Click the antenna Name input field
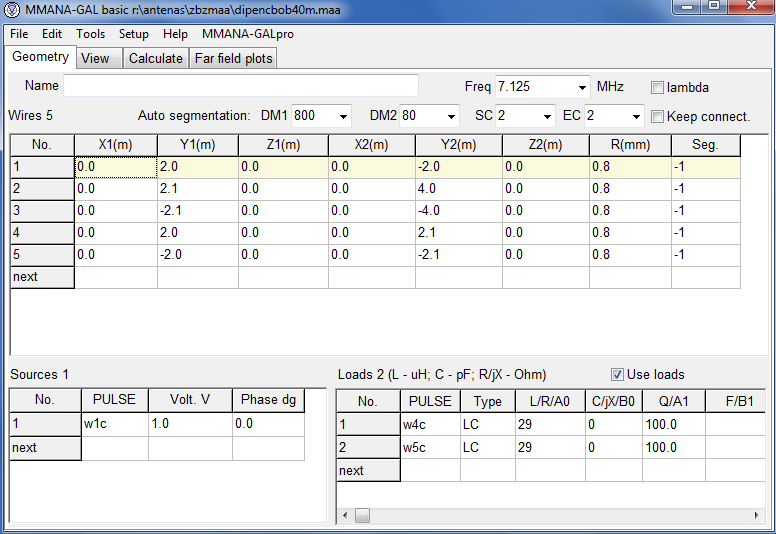The height and width of the screenshot is (534, 776). [240, 86]
